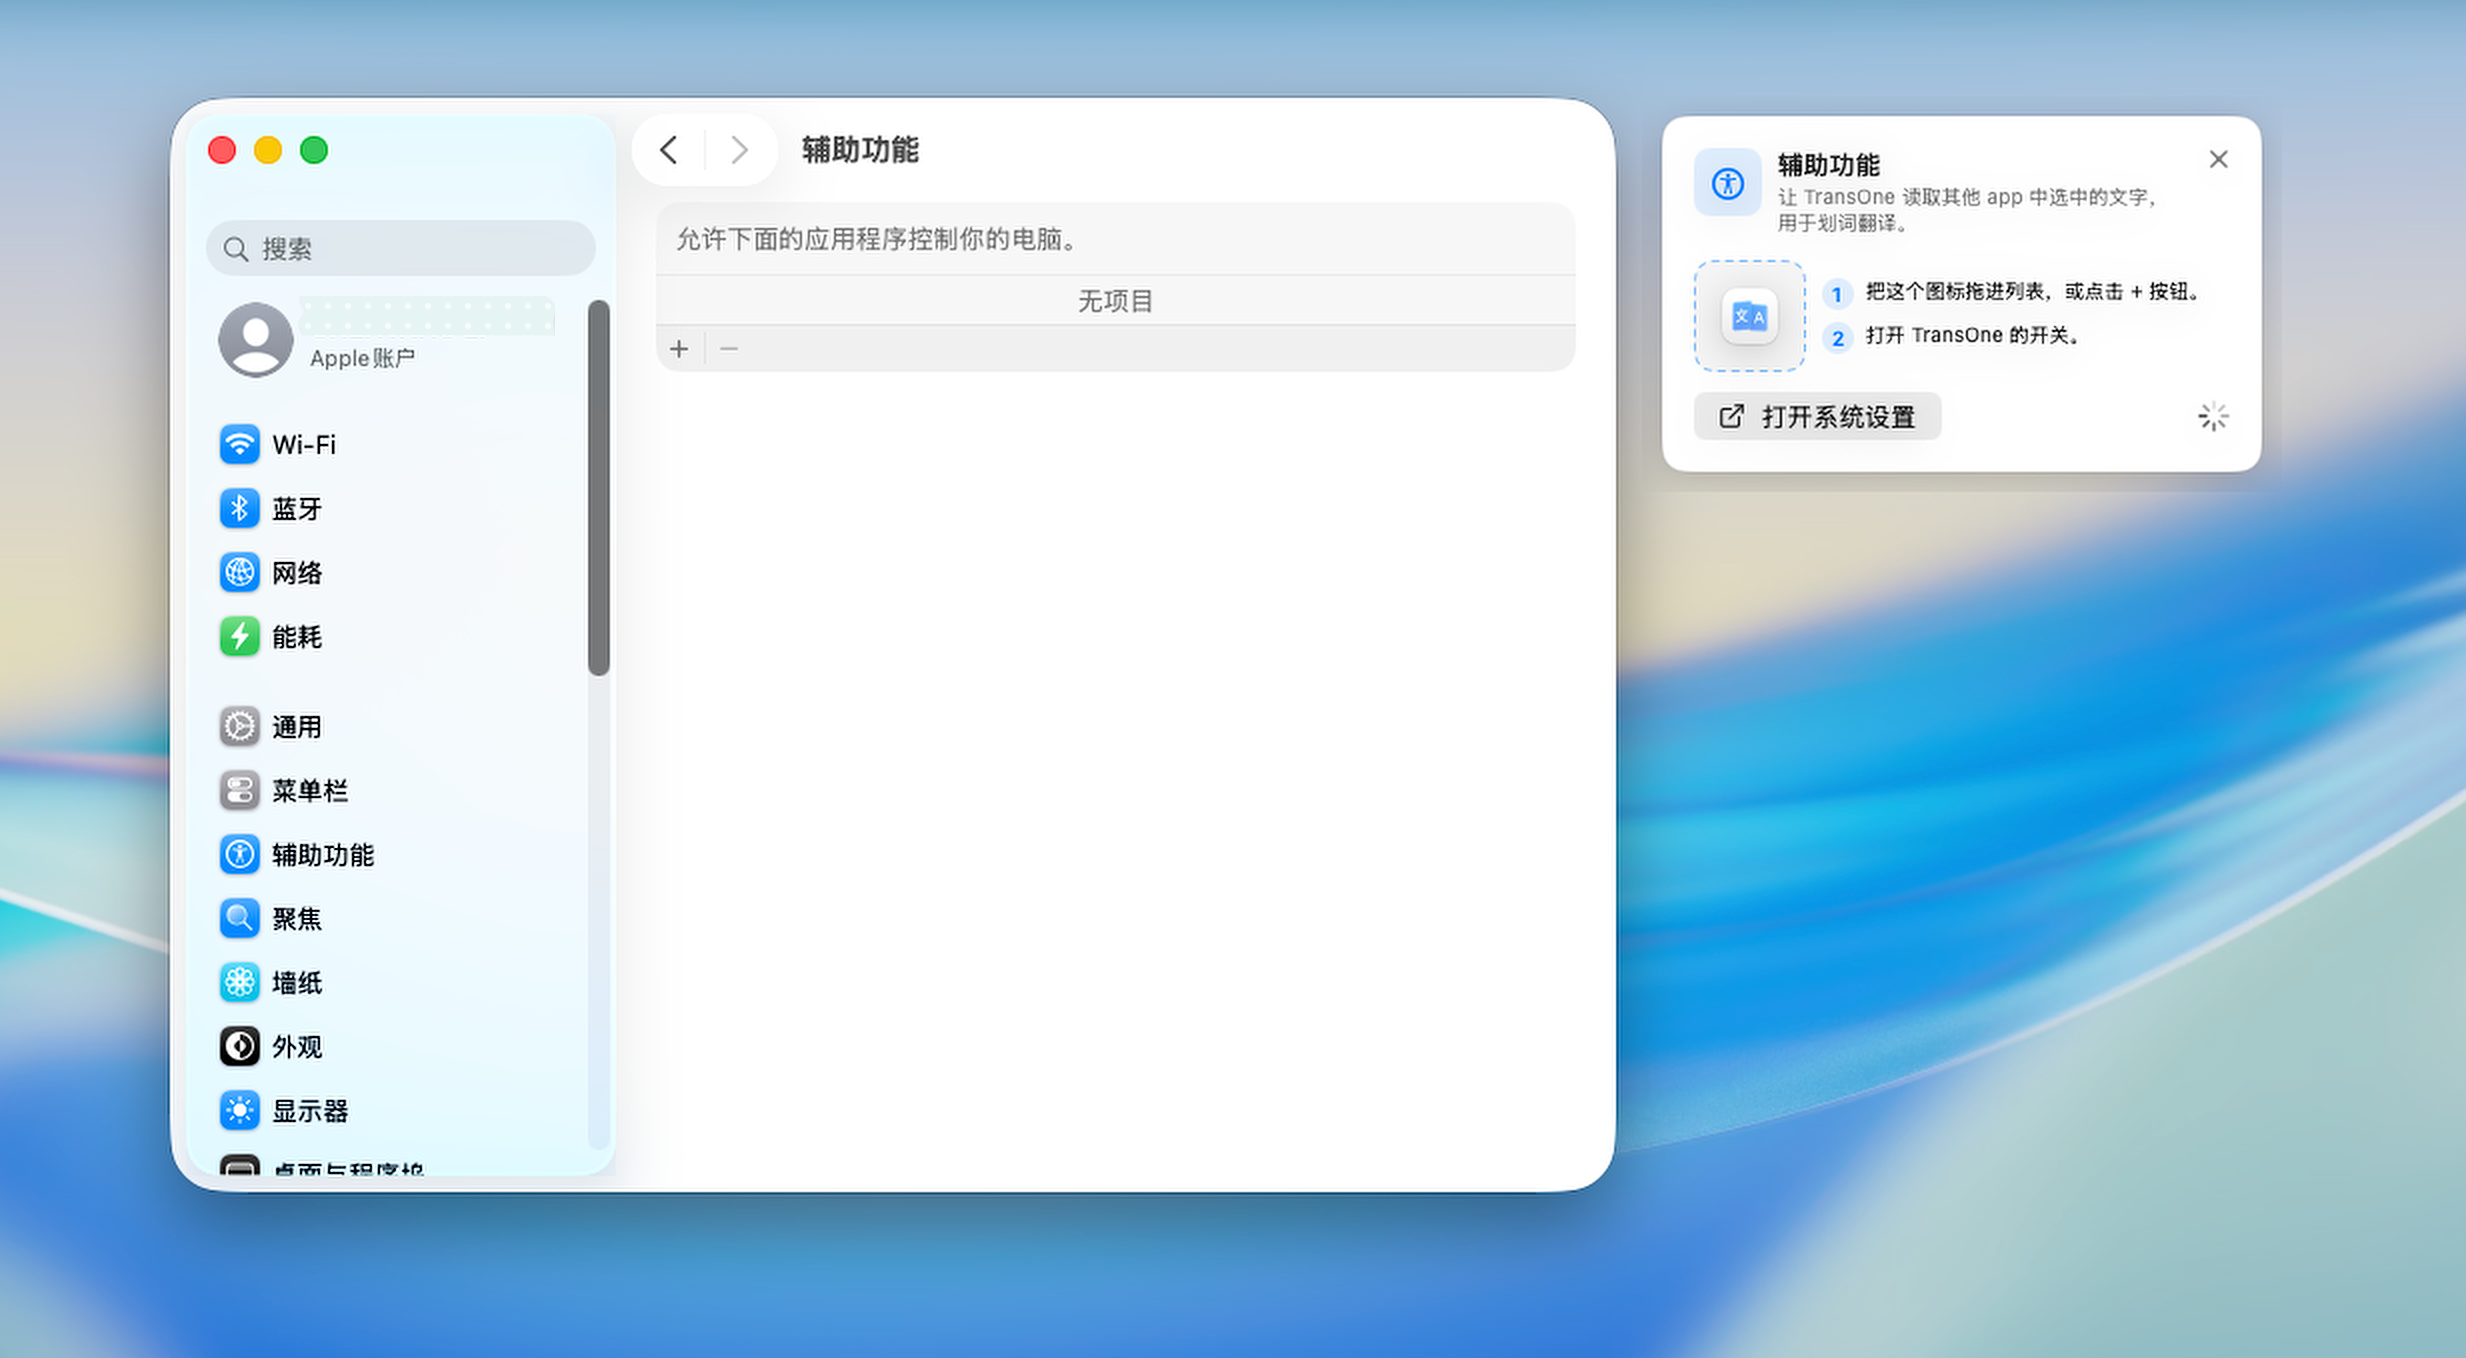2466x1358 pixels.
Task: Select the 网络 sidebar label
Action: click(x=297, y=572)
